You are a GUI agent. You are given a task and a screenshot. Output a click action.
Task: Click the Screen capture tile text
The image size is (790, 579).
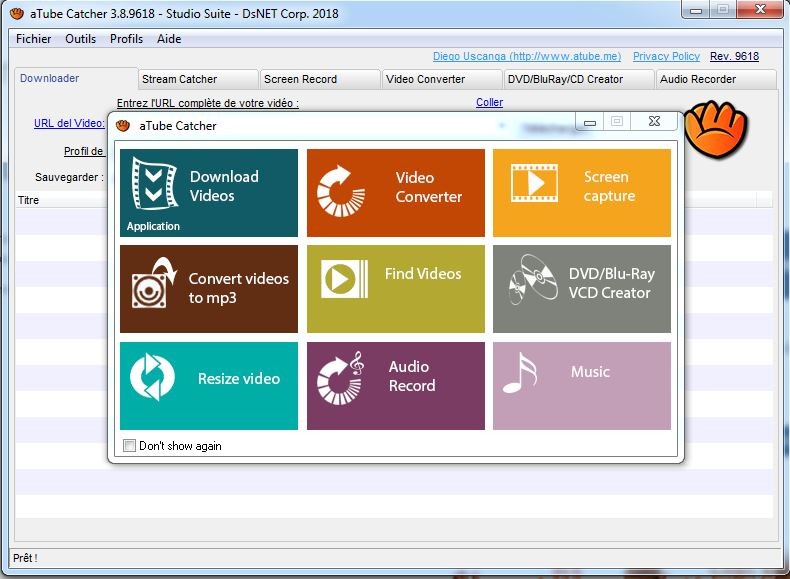coord(609,186)
